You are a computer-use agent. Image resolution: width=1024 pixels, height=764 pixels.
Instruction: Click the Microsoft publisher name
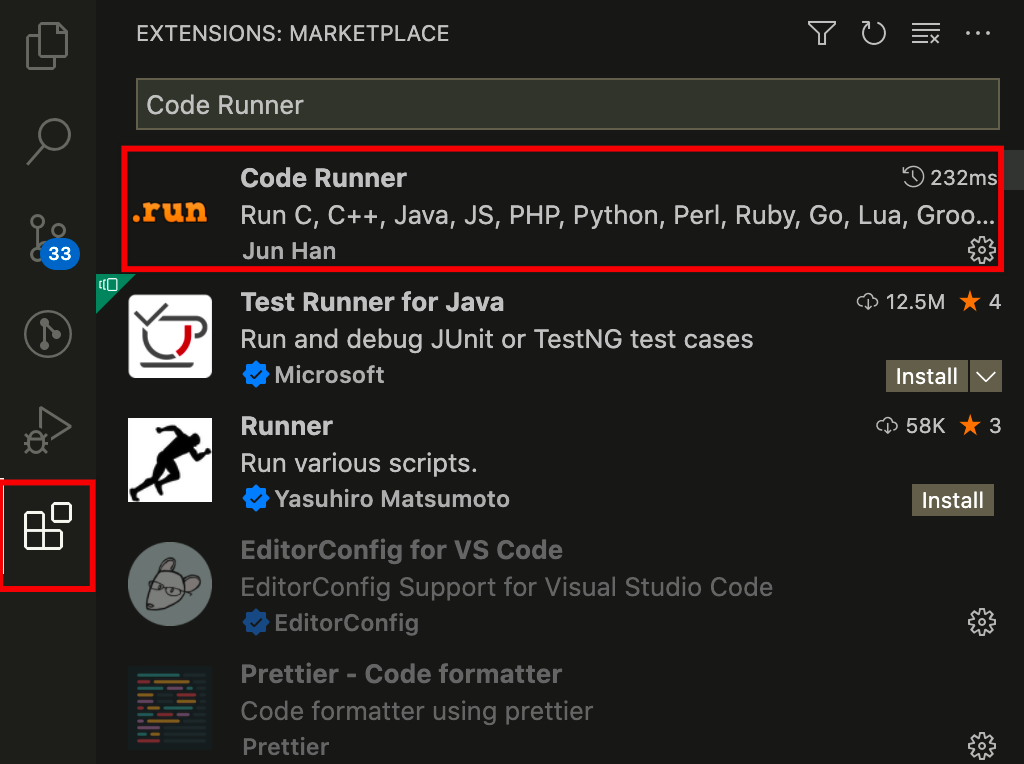[329, 375]
